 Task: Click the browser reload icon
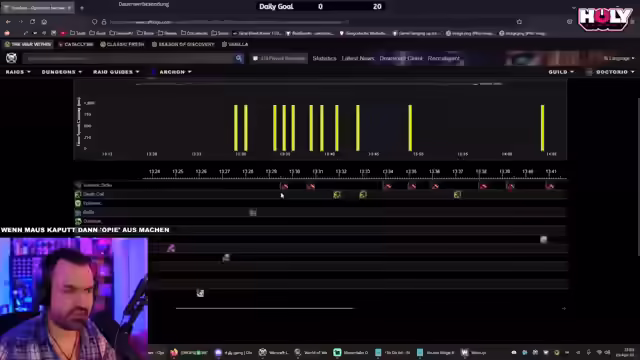(32, 22)
